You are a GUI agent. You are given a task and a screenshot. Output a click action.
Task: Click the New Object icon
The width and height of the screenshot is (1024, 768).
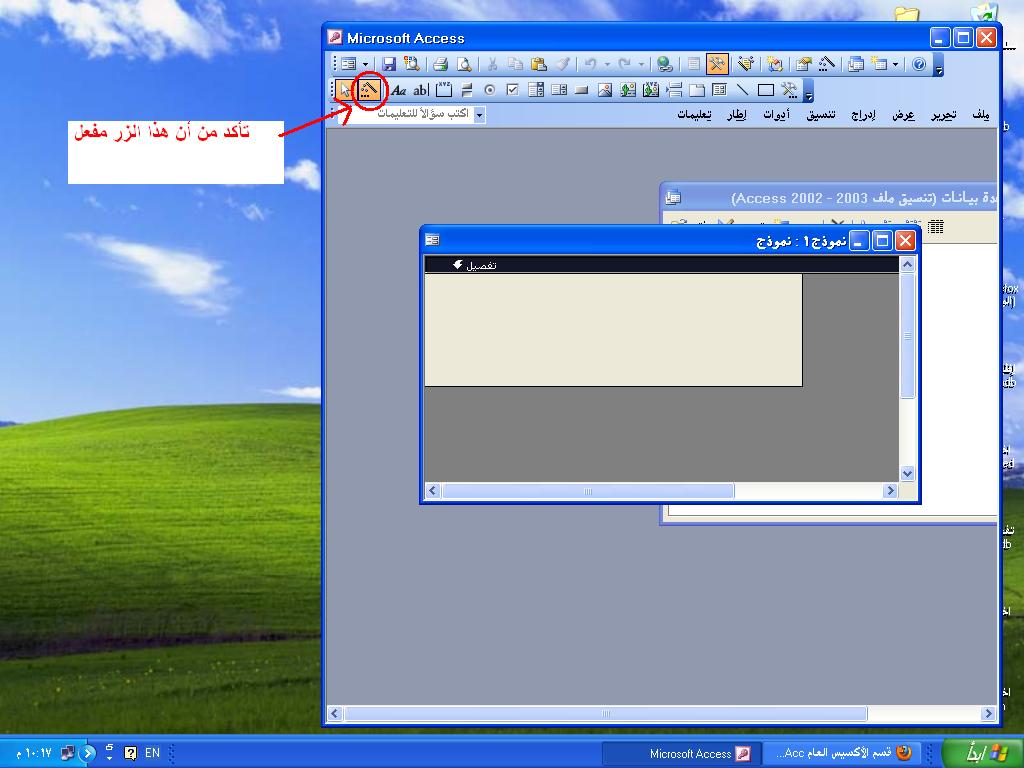tap(879, 64)
